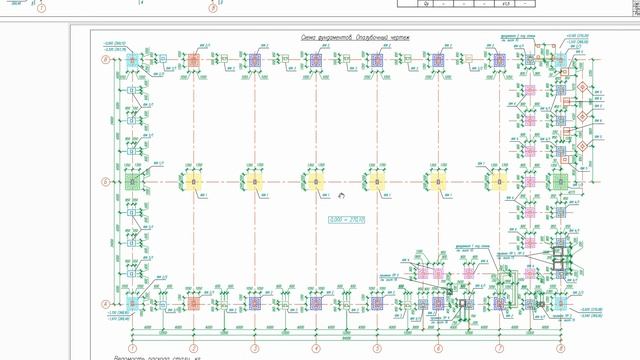Click axis bubble 1 below the plan
This screenshot has height=360, width=640.
click(x=132, y=349)
